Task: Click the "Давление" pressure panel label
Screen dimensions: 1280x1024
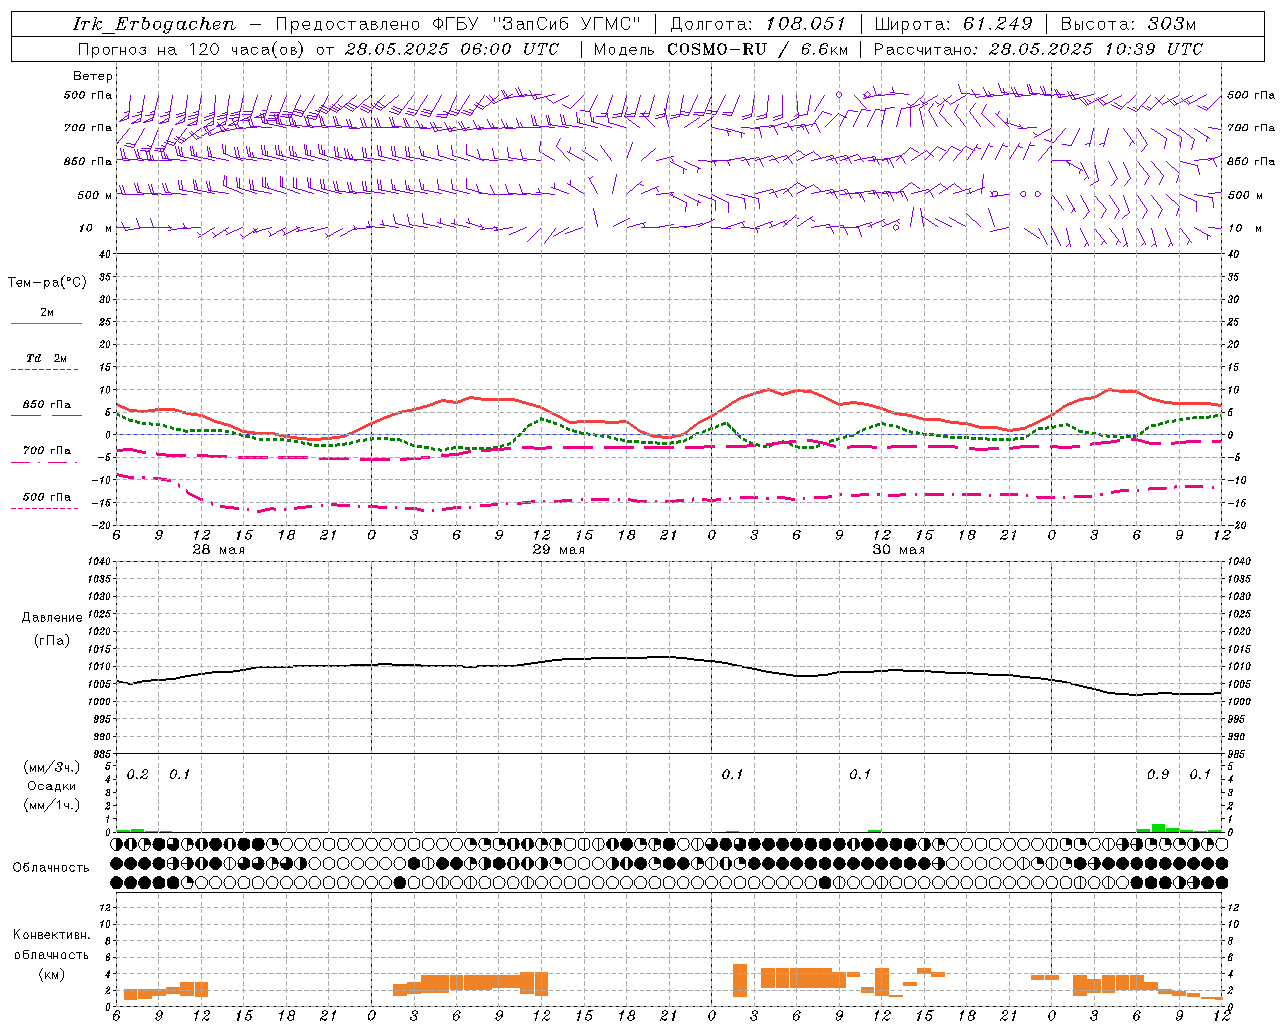Action: pyautogui.click(x=52, y=618)
